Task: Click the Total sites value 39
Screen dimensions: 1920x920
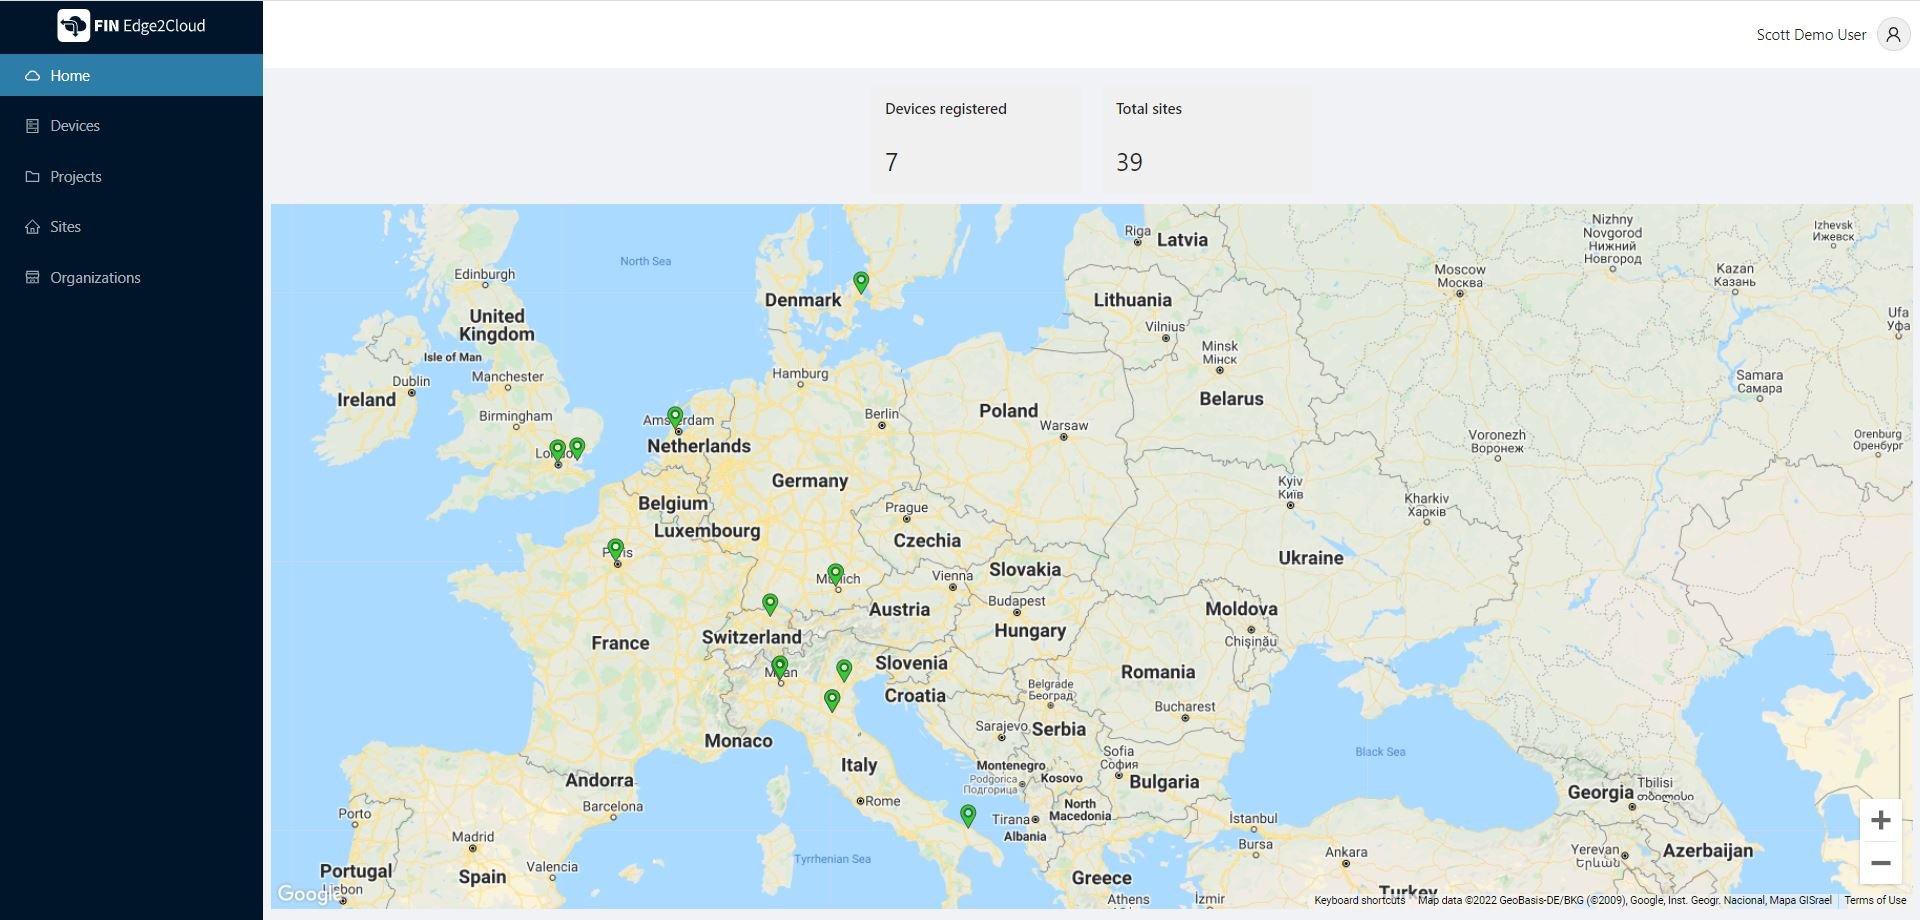Action: click(1129, 162)
